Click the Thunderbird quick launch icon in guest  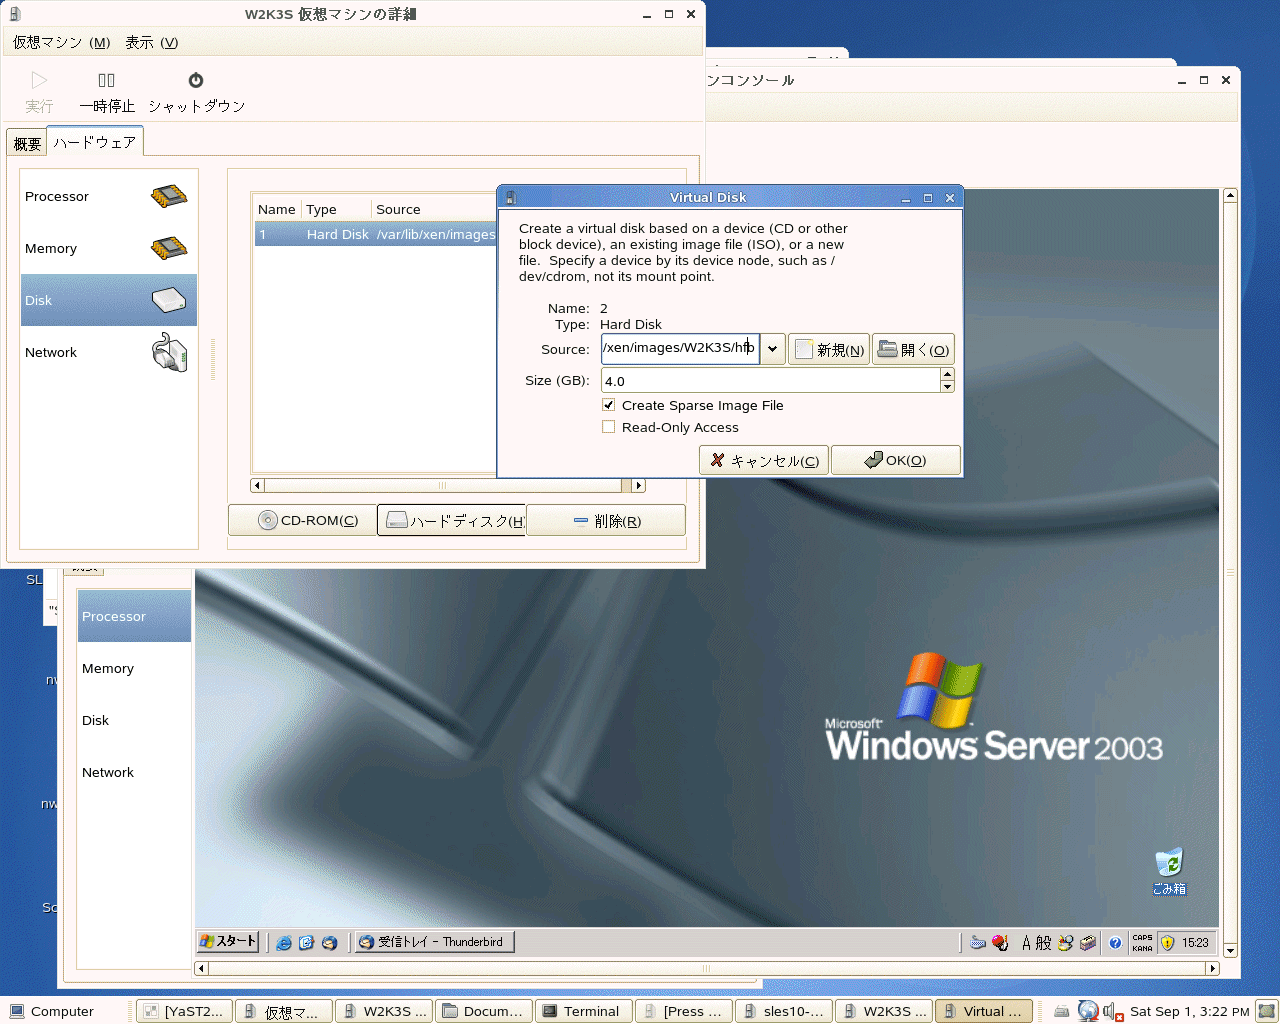(329, 942)
